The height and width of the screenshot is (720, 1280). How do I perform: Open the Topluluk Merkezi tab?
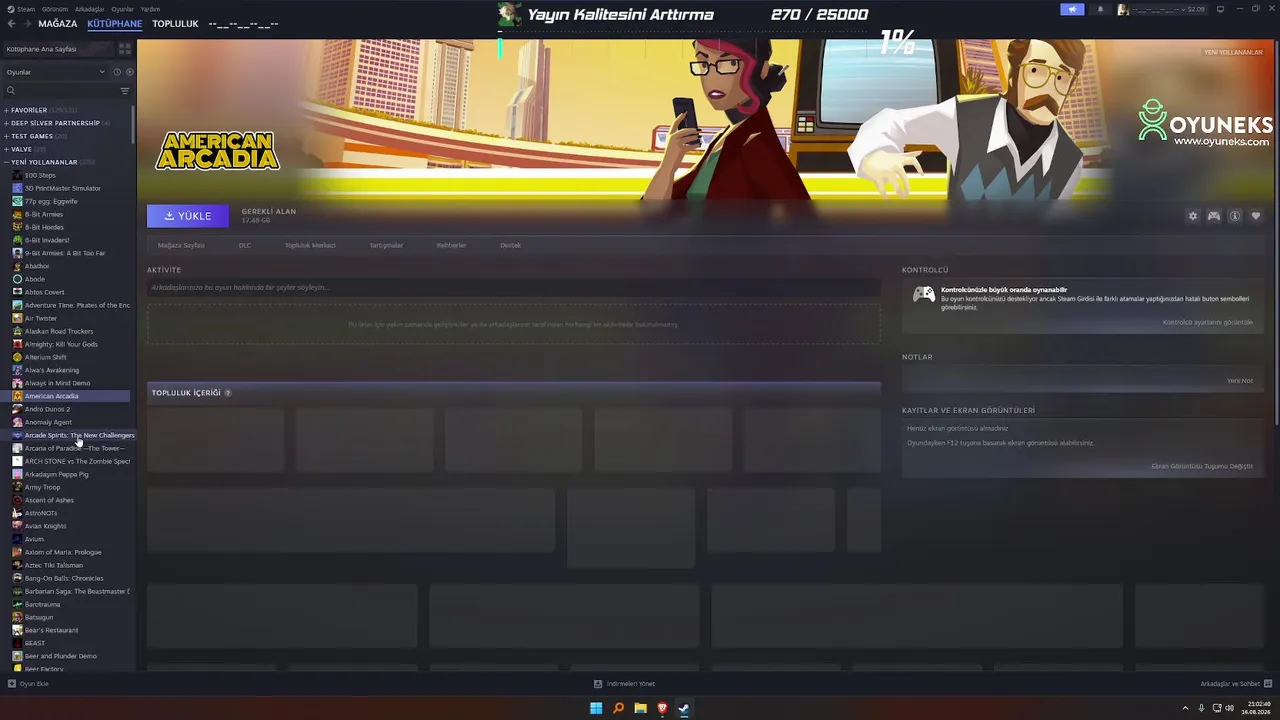(310, 245)
